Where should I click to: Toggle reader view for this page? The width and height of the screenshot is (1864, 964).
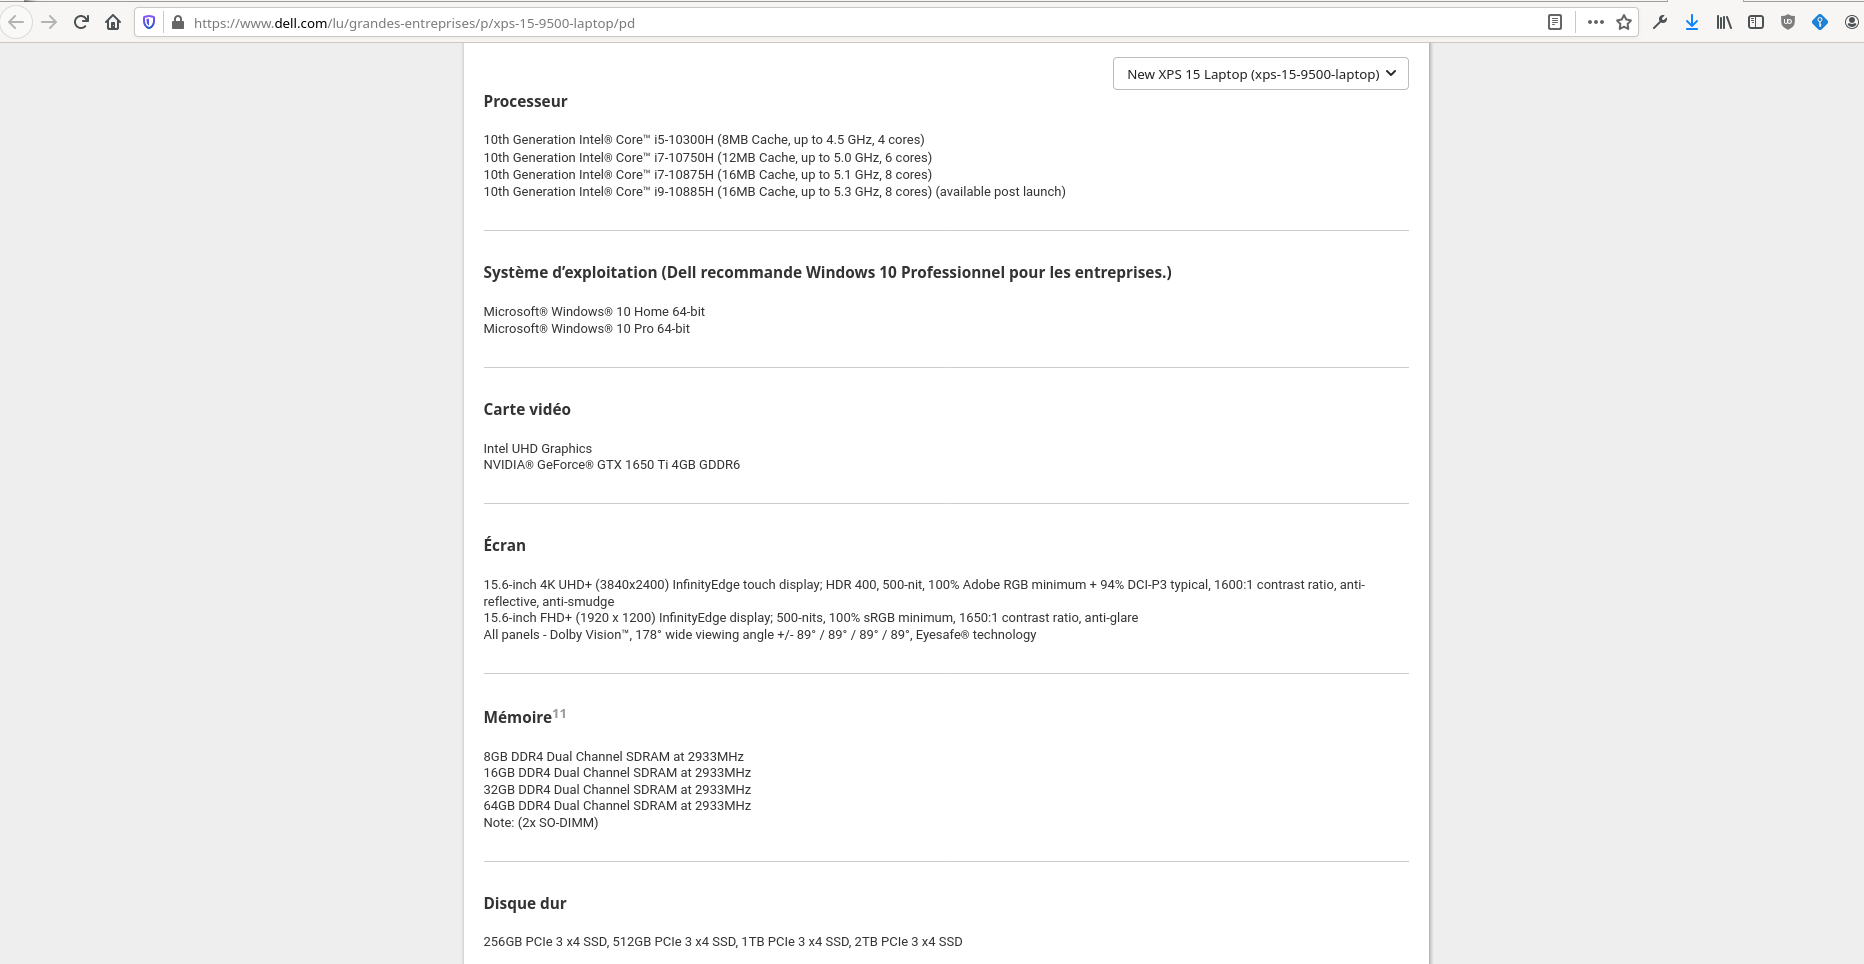pos(1555,22)
